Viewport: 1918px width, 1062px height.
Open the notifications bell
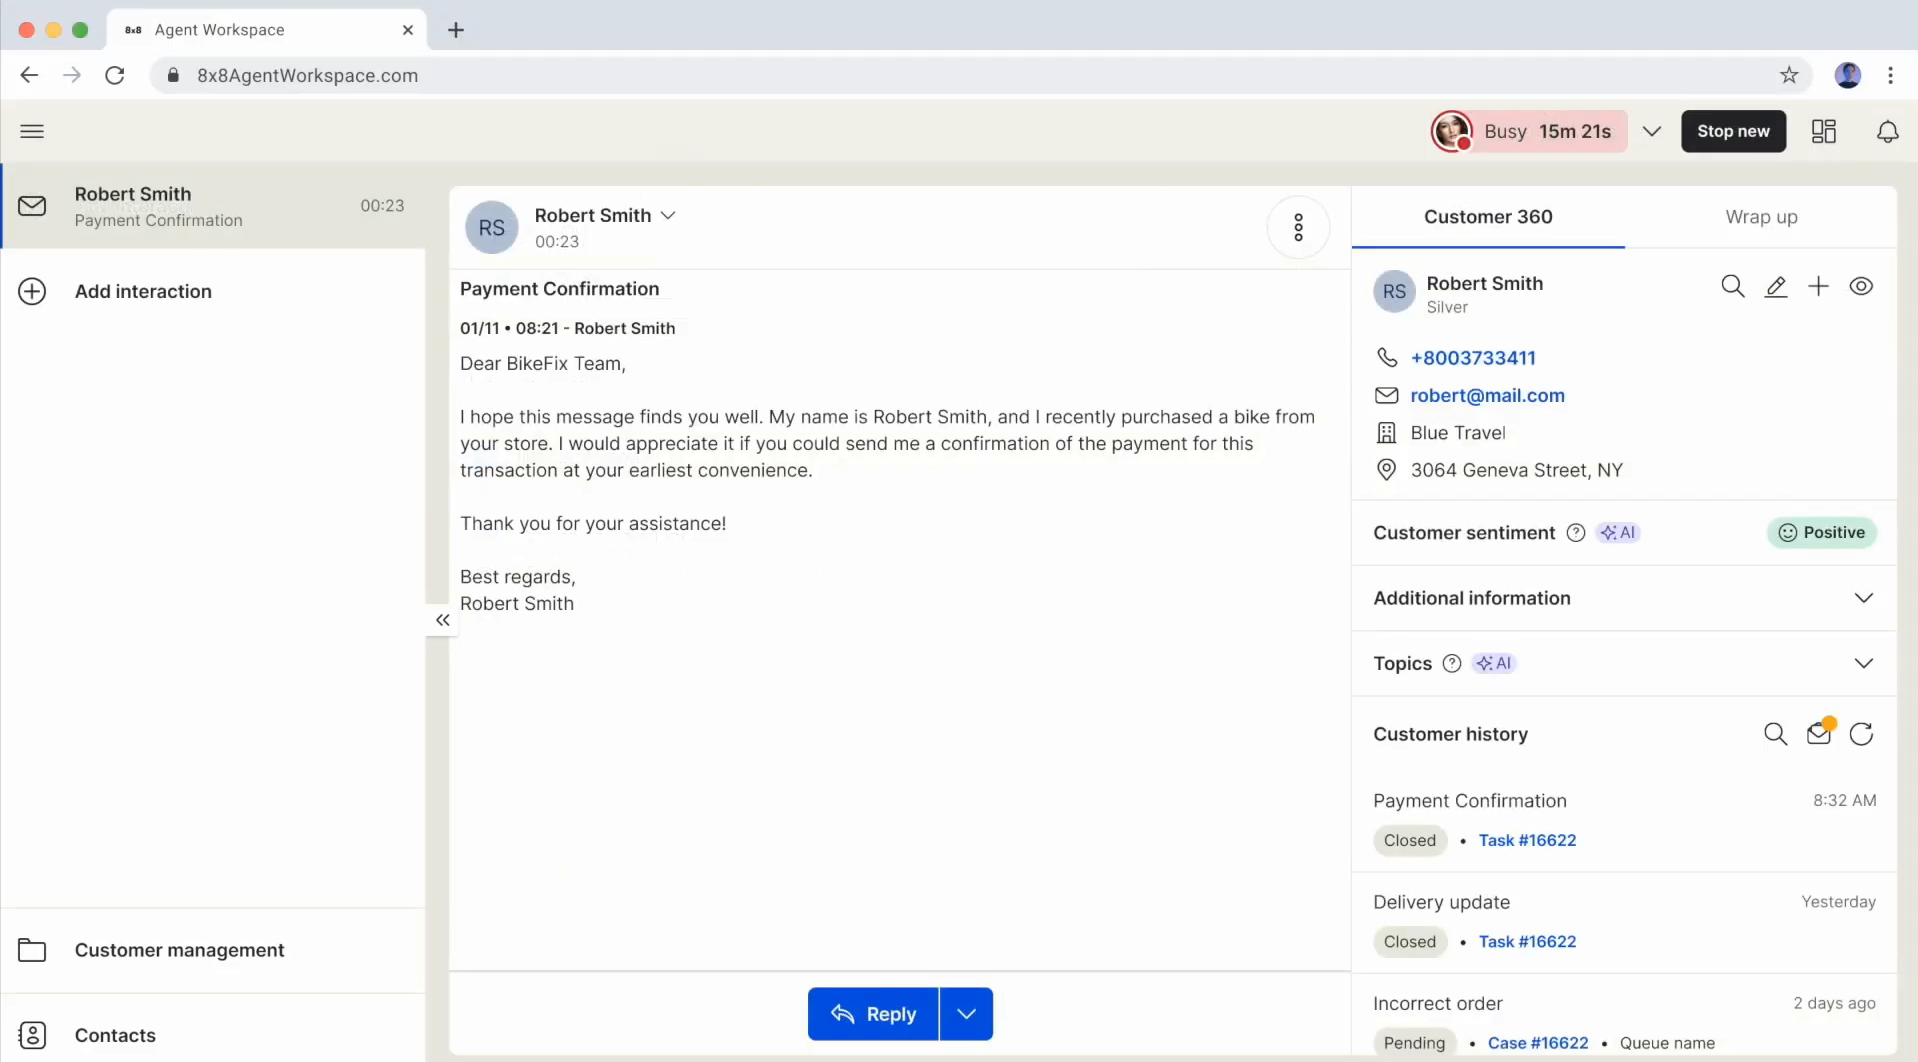(x=1888, y=131)
